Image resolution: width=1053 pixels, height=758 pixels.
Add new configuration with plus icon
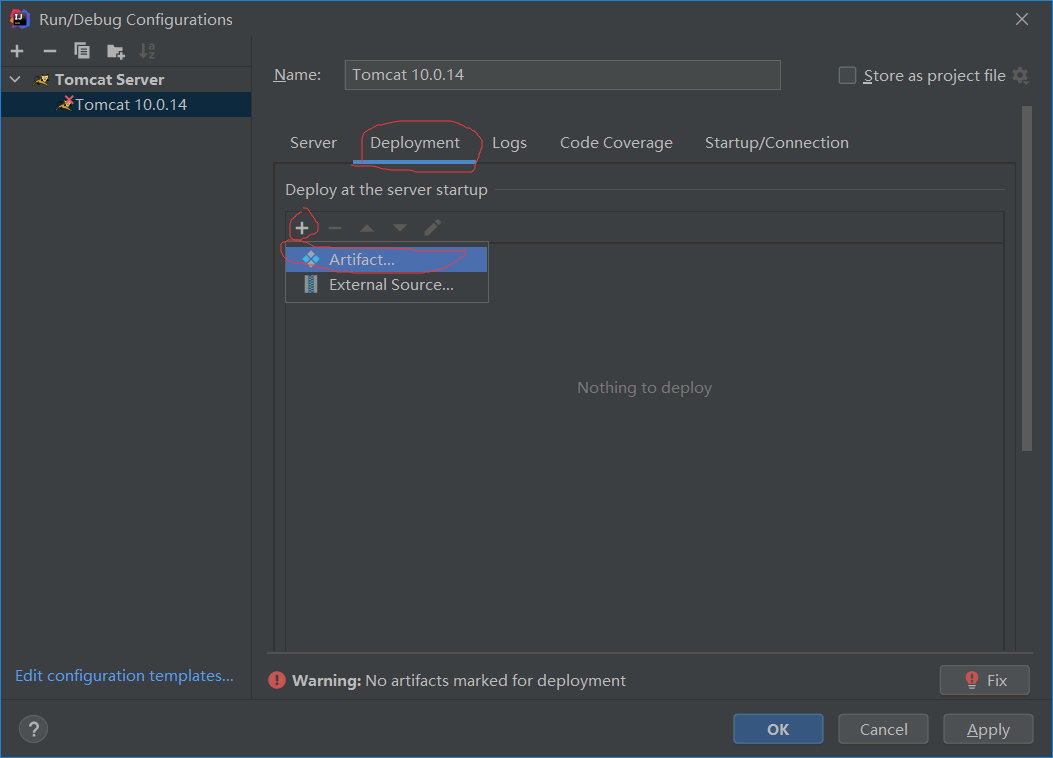(17, 51)
